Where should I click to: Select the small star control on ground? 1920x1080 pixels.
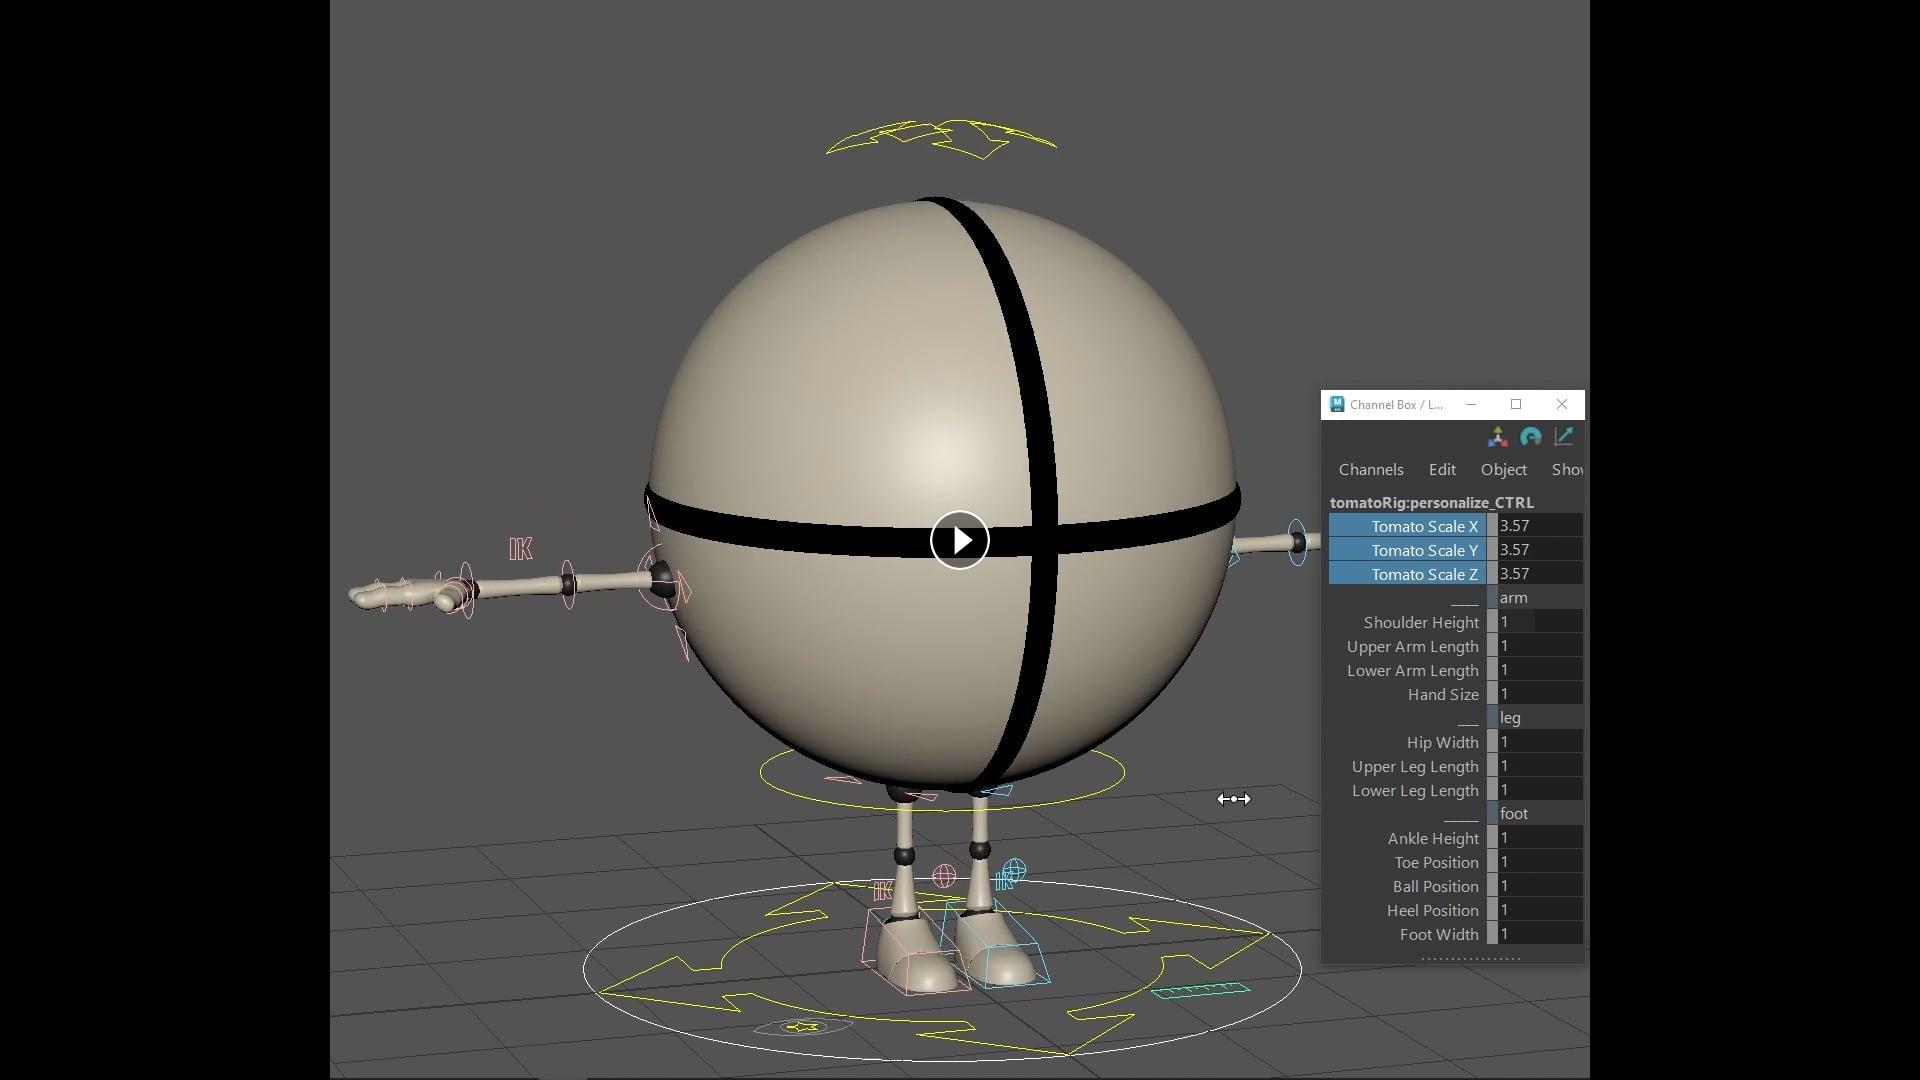[x=801, y=1027]
